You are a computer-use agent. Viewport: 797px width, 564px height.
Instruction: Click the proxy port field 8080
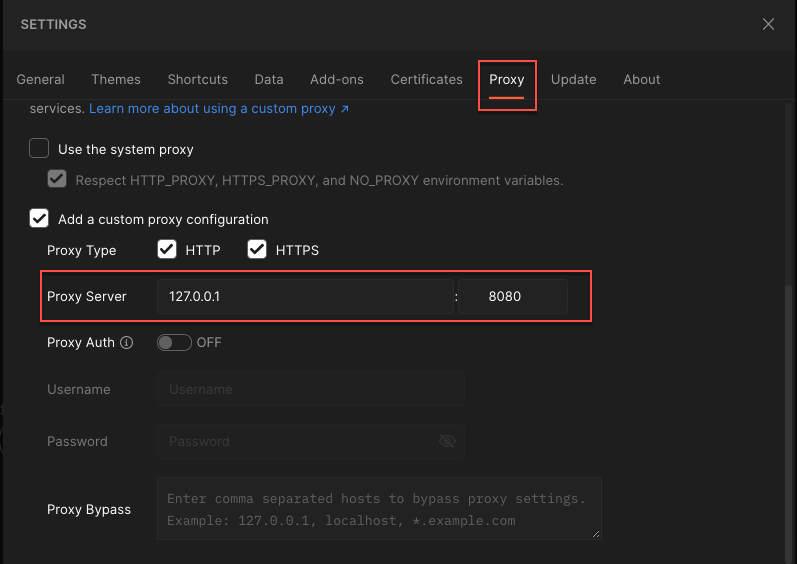513,296
